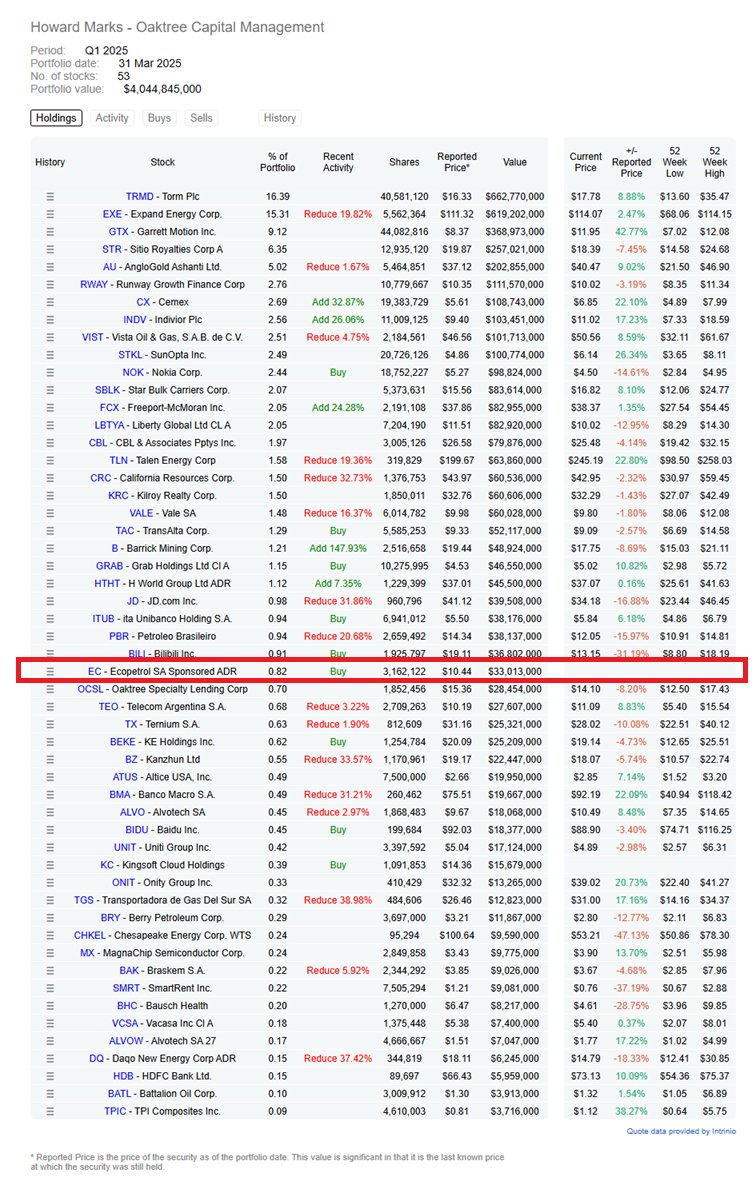Select Reduce 19.82% in EXE row
Viewport: 756px width, 1193px height.
(338, 214)
